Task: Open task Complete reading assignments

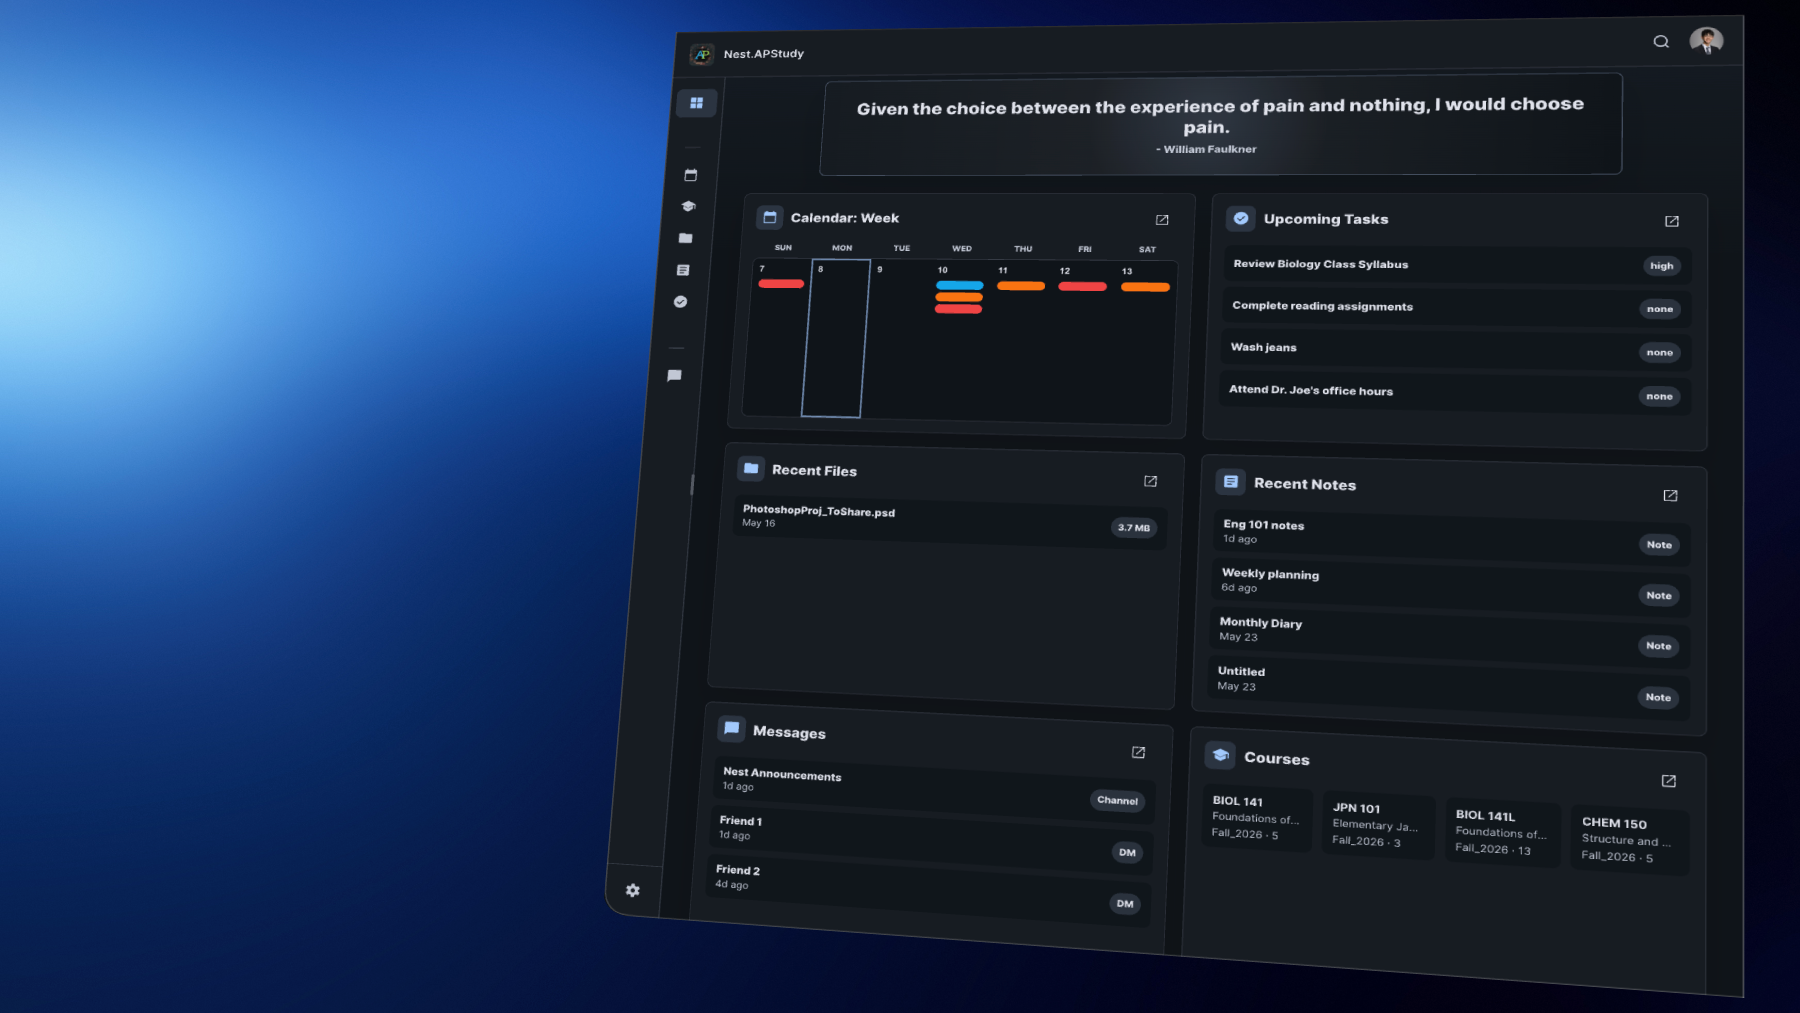Action: (1456, 308)
